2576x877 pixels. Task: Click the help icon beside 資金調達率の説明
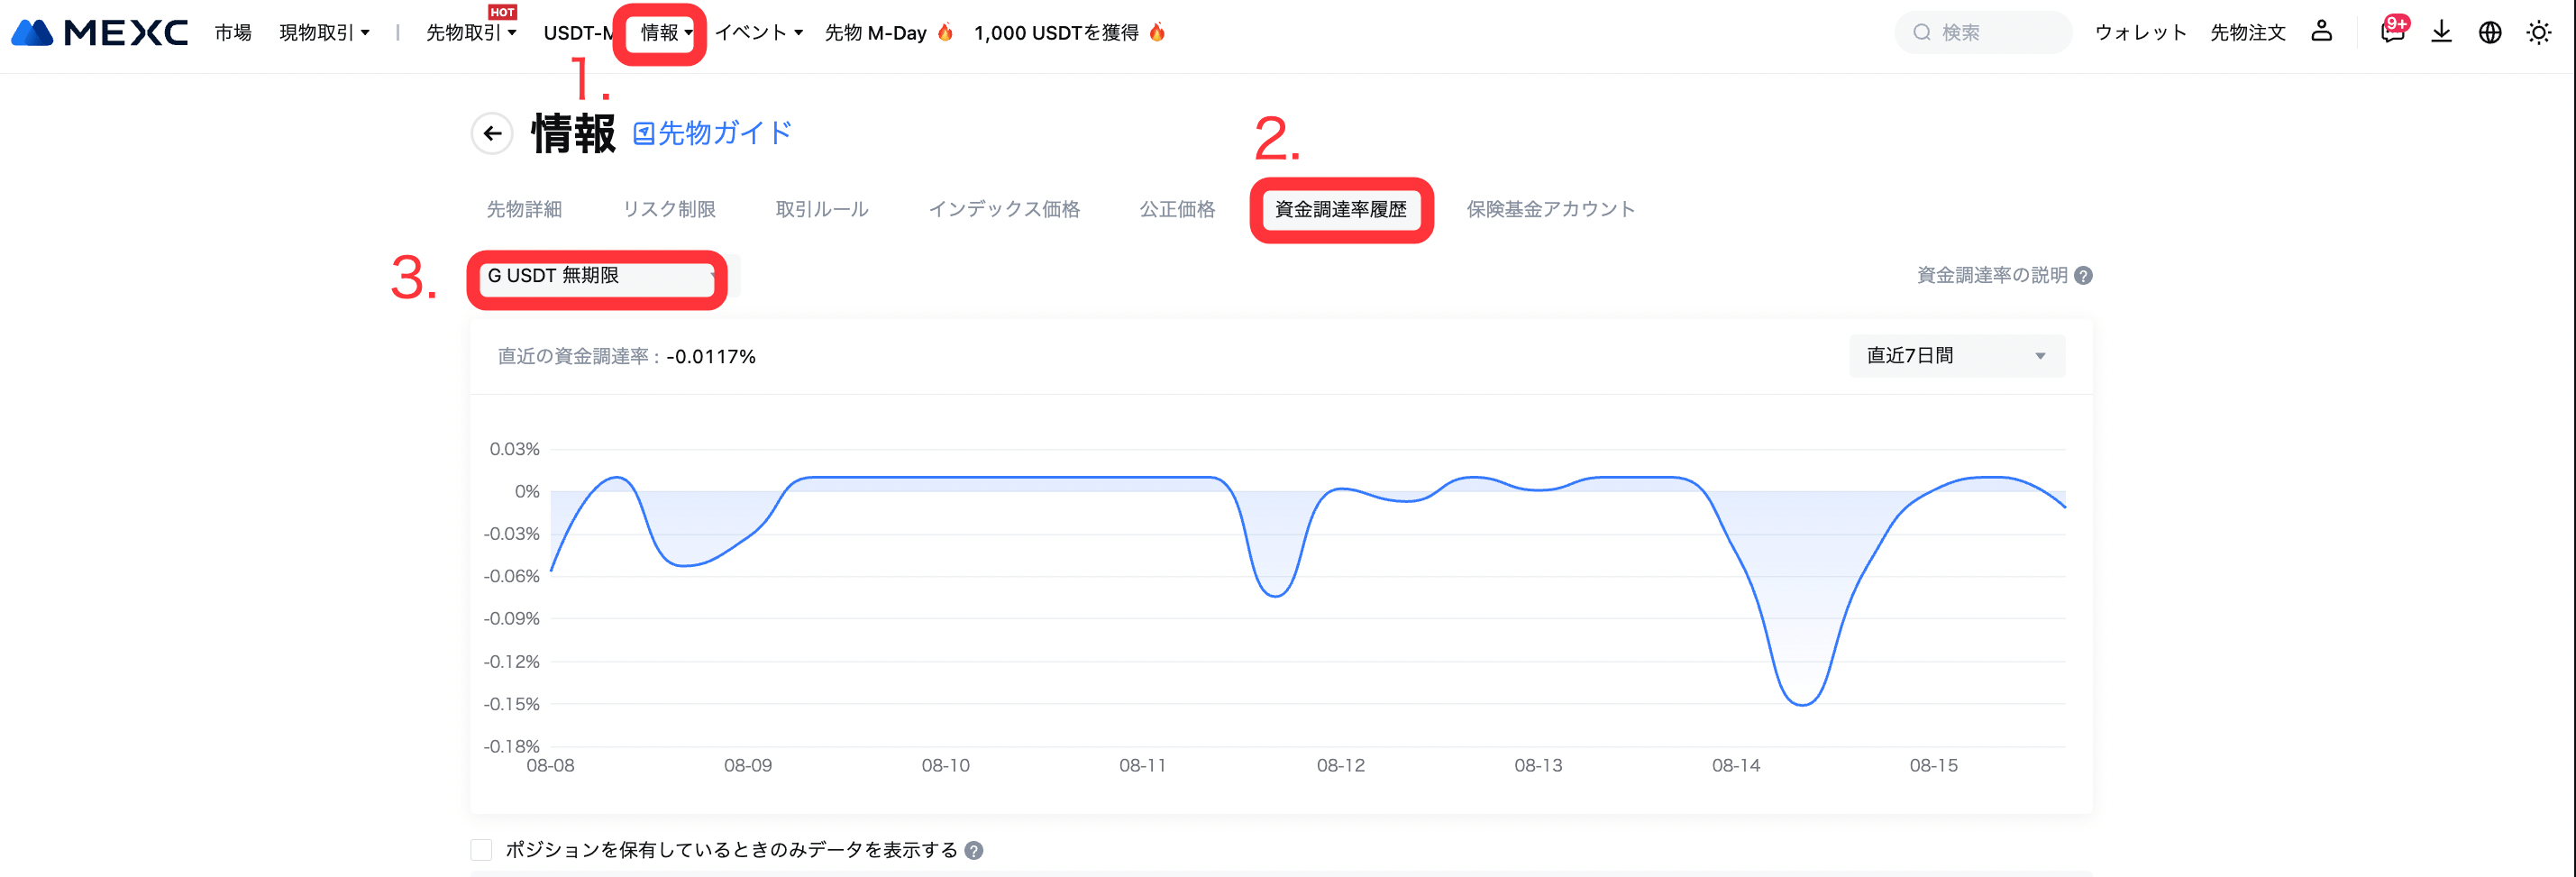click(2083, 276)
